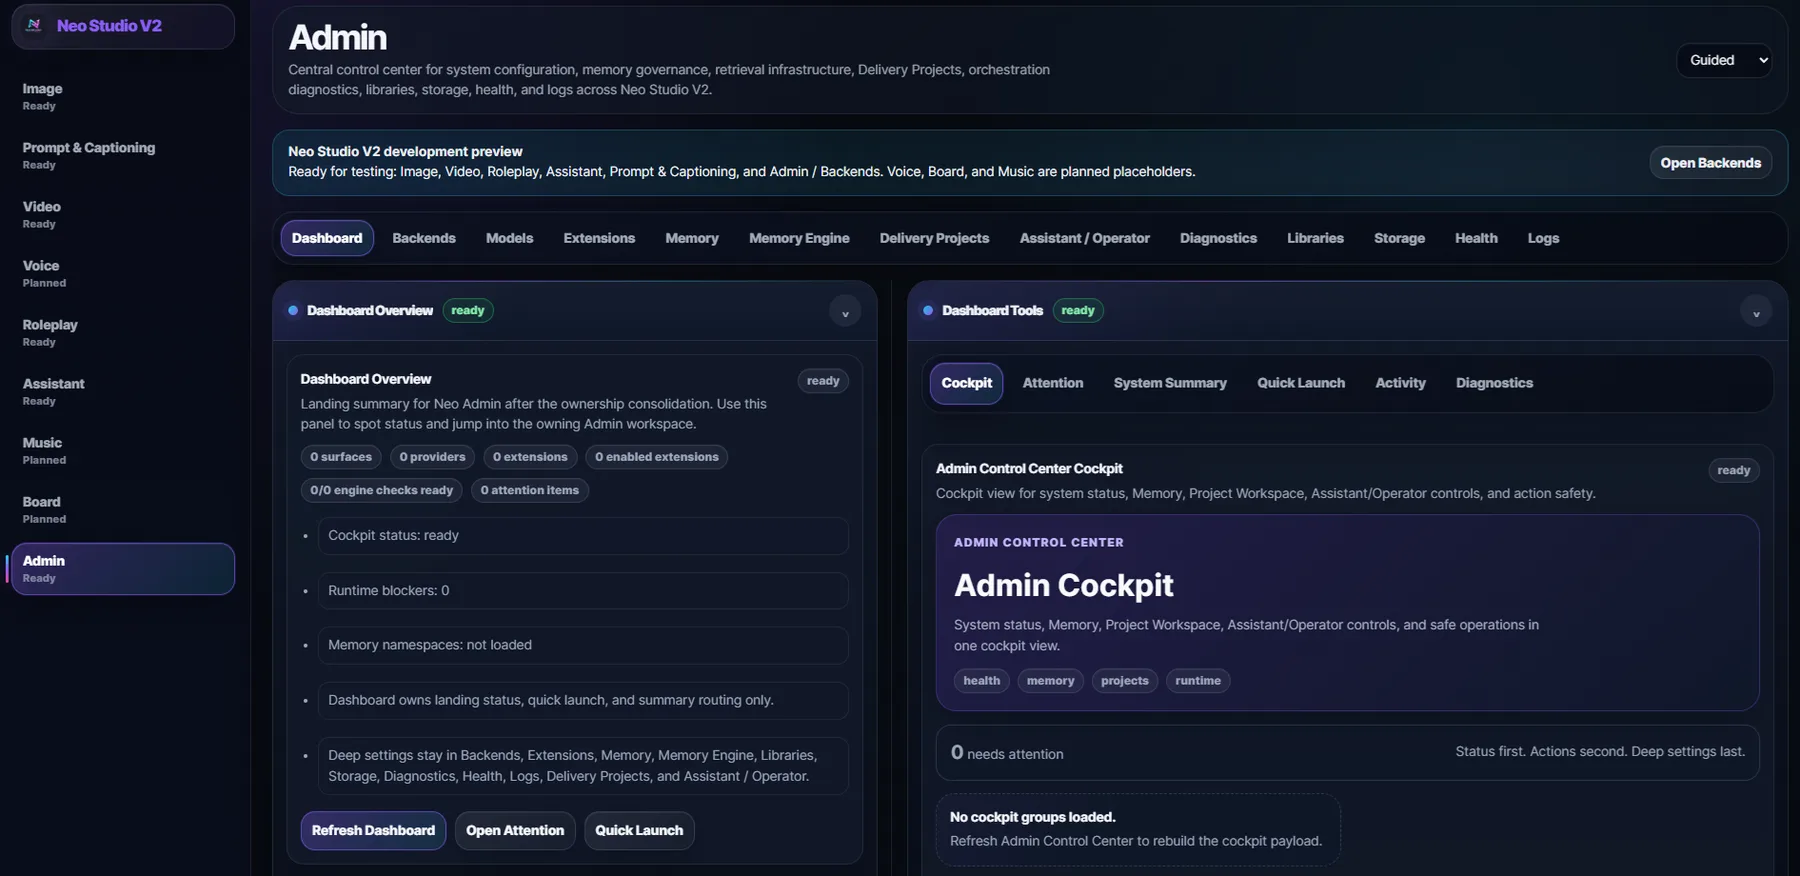This screenshot has width=1800, height=876.
Task: Click the Neo Studio V2 logo icon
Action: [x=34, y=26]
